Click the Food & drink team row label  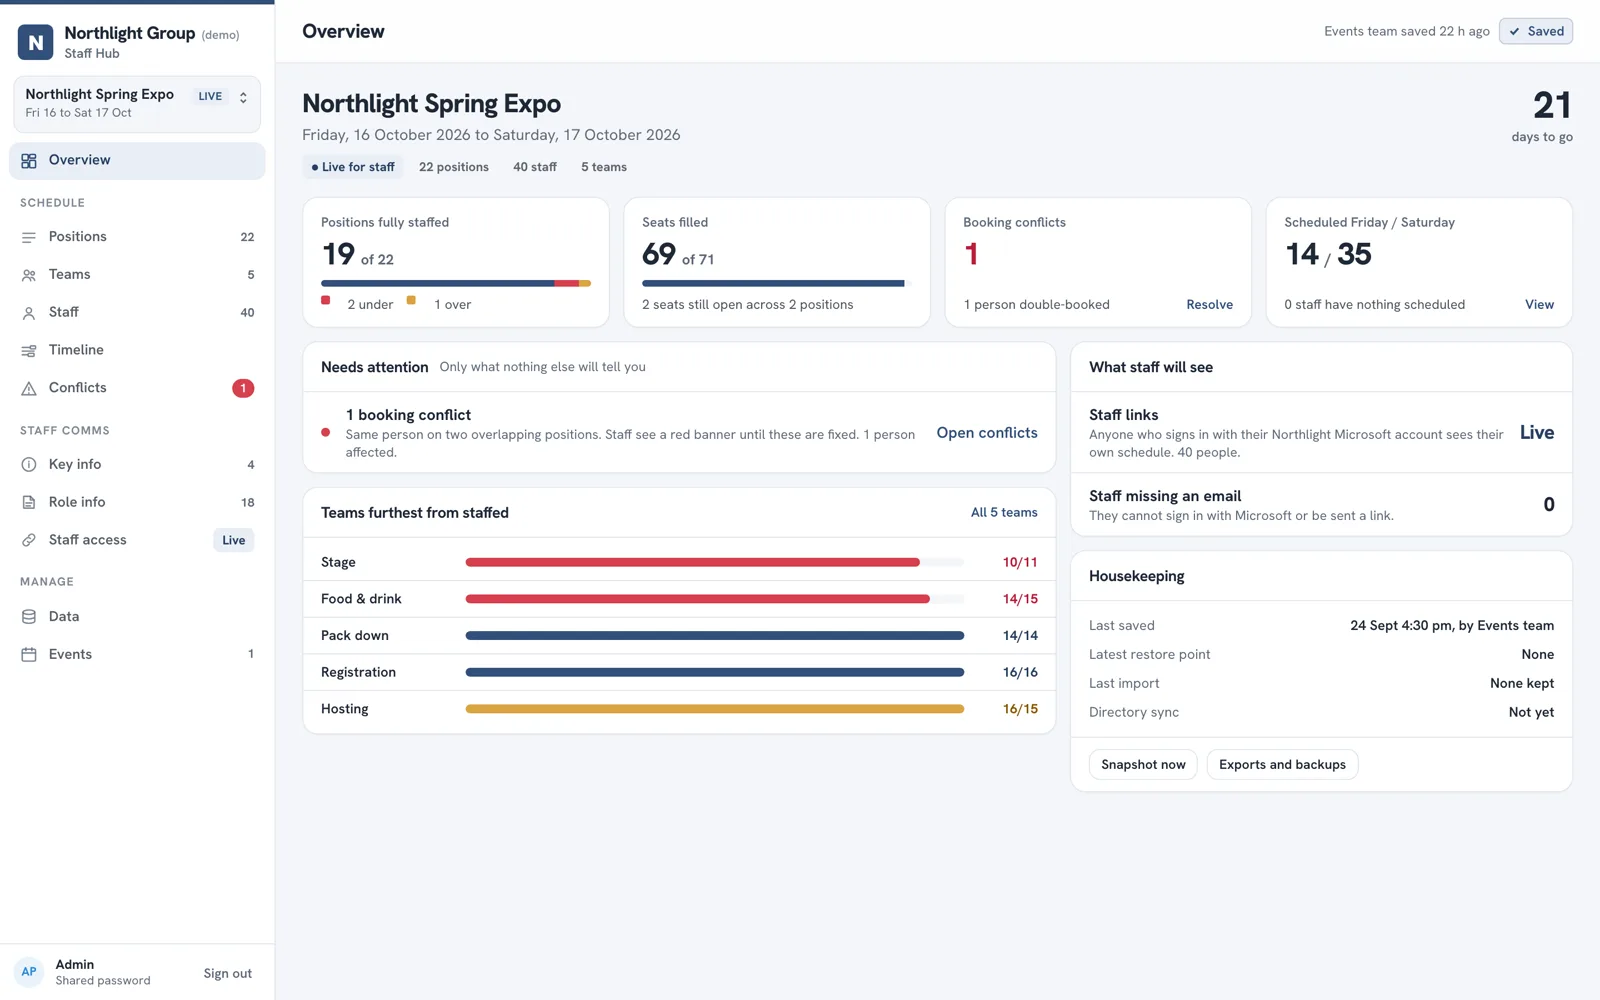(x=361, y=599)
